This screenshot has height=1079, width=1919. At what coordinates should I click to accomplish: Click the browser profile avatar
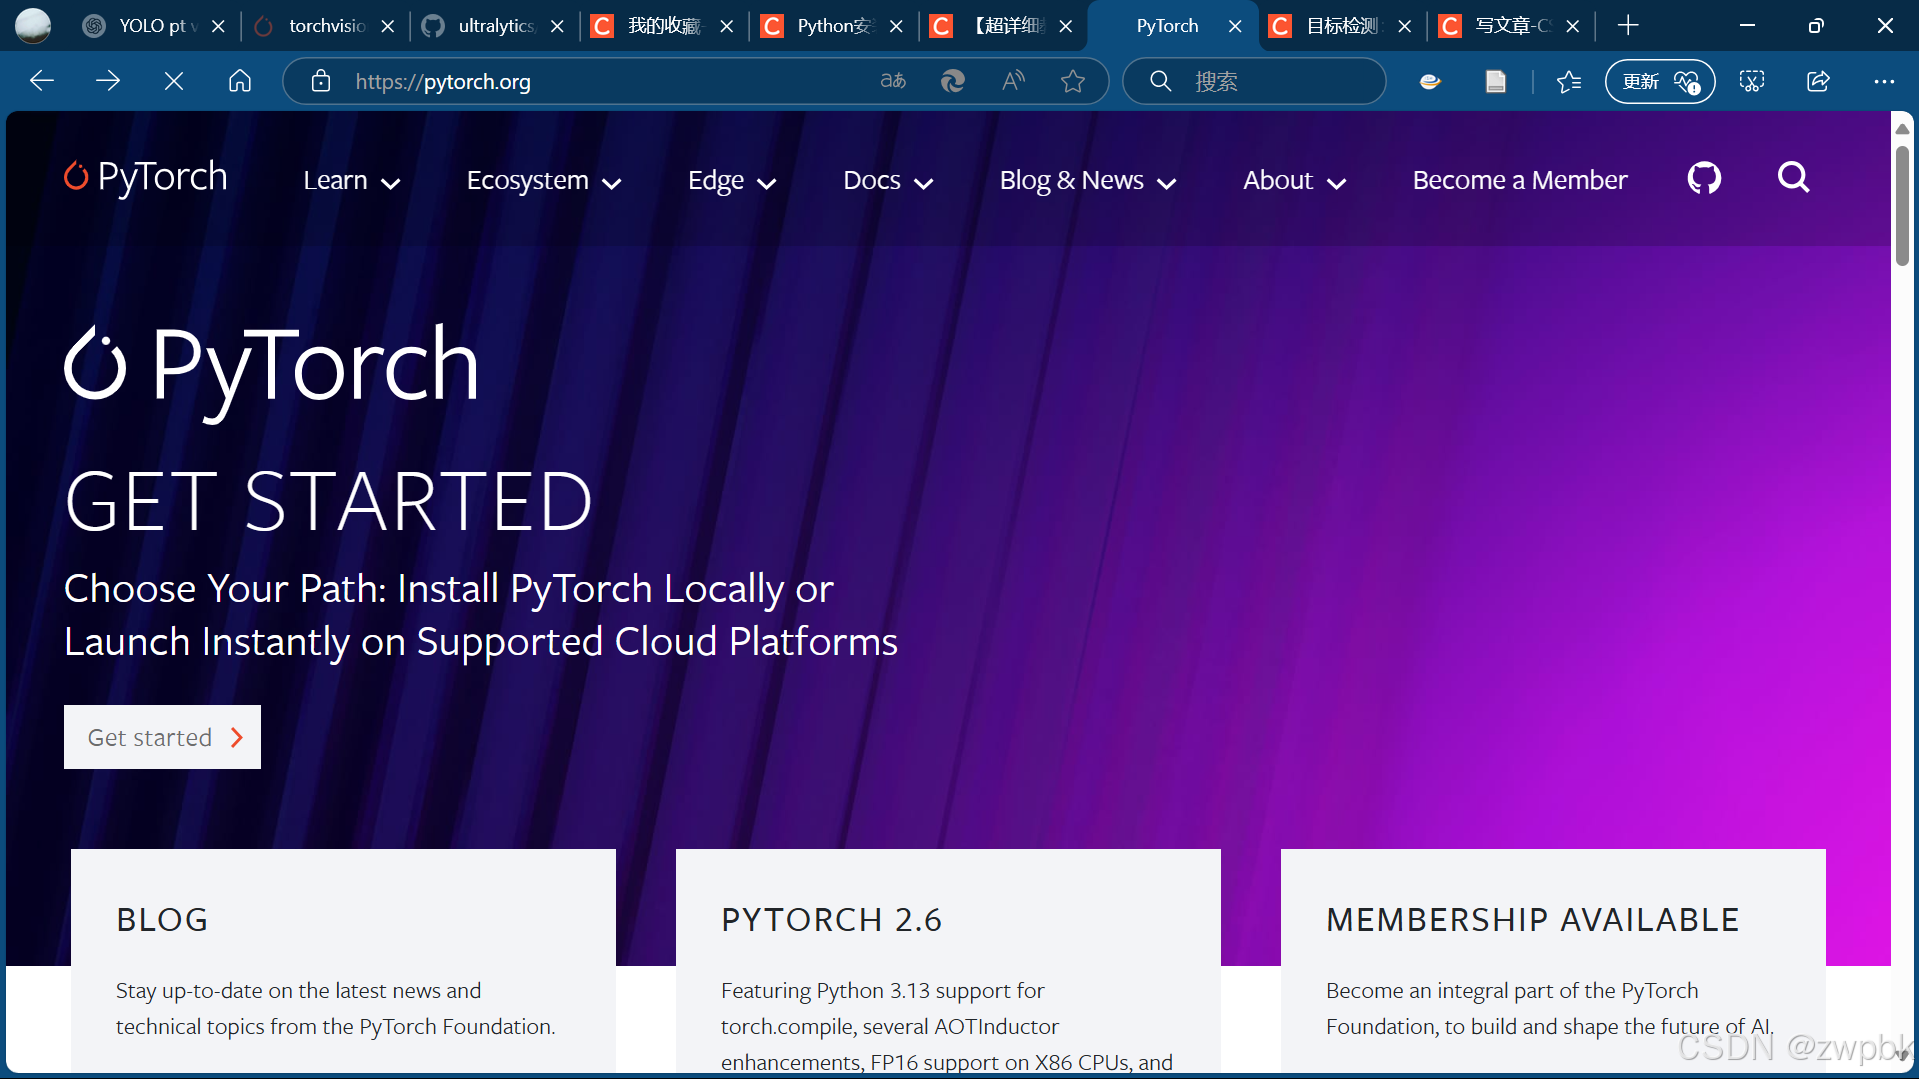tap(33, 26)
